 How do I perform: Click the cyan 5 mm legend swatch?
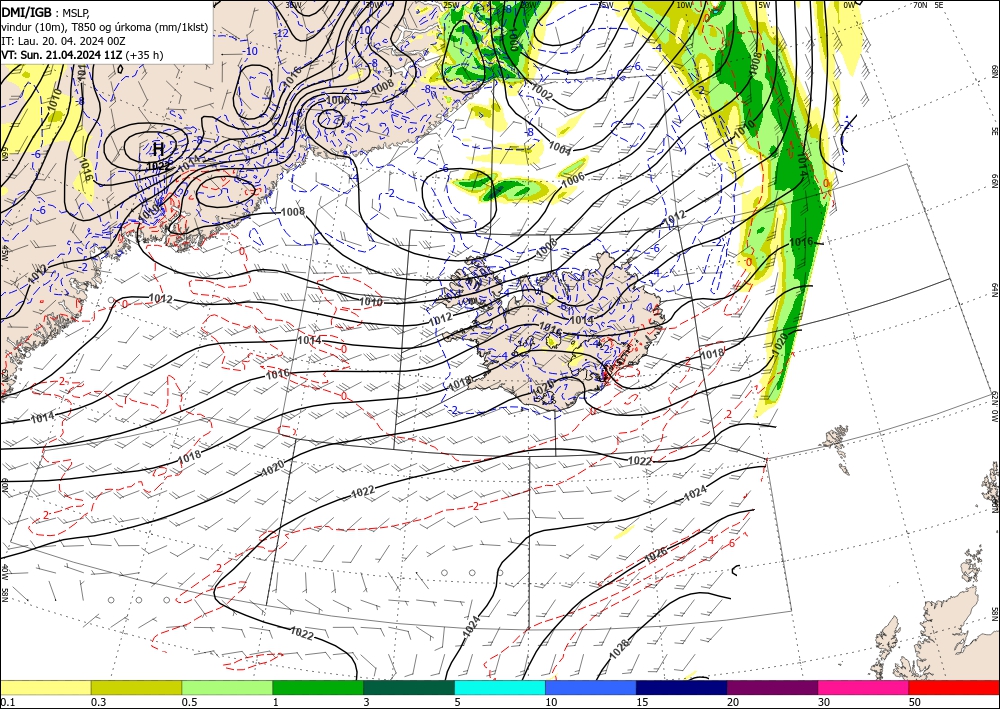click(x=500, y=687)
